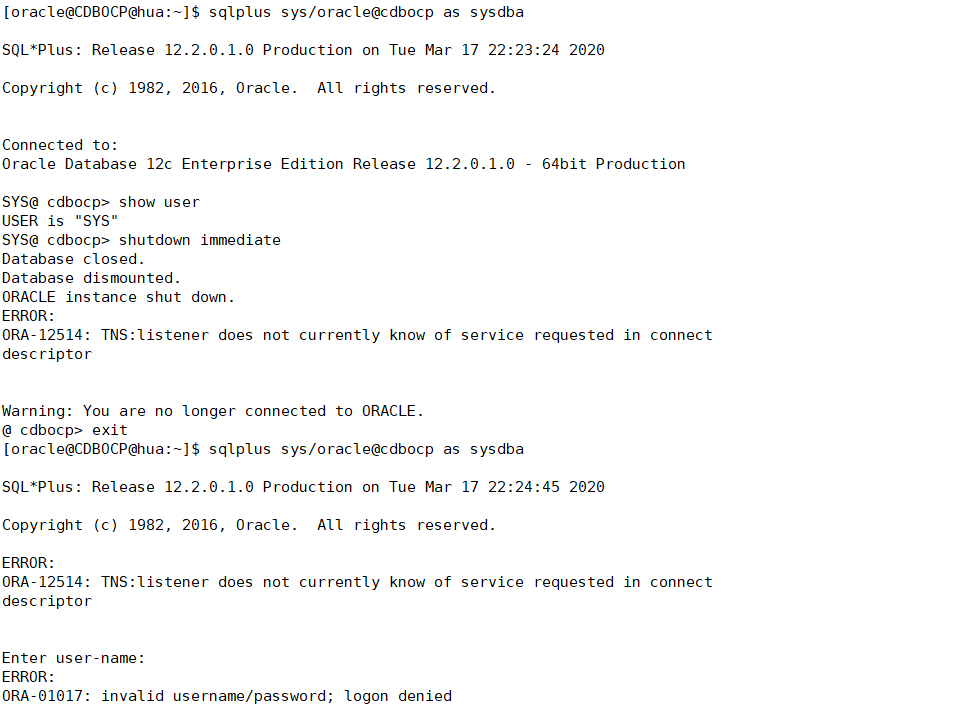
Task: Click the "show user" command text
Action: click(x=159, y=202)
